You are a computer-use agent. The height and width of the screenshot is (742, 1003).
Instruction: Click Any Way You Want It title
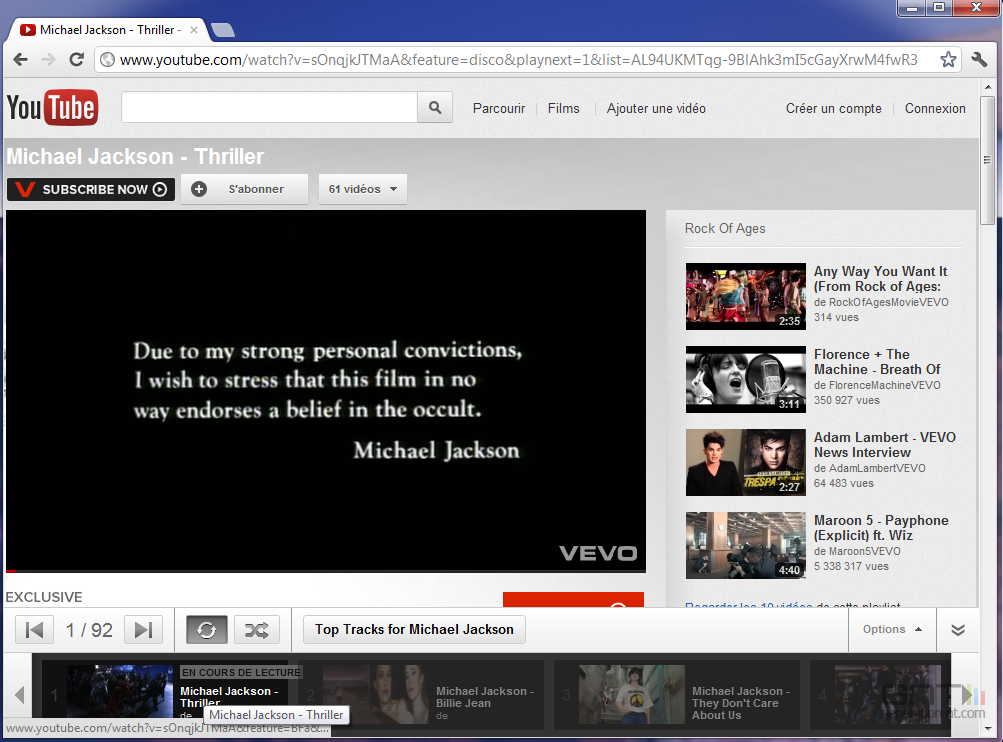pyautogui.click(x=880, y=279)
